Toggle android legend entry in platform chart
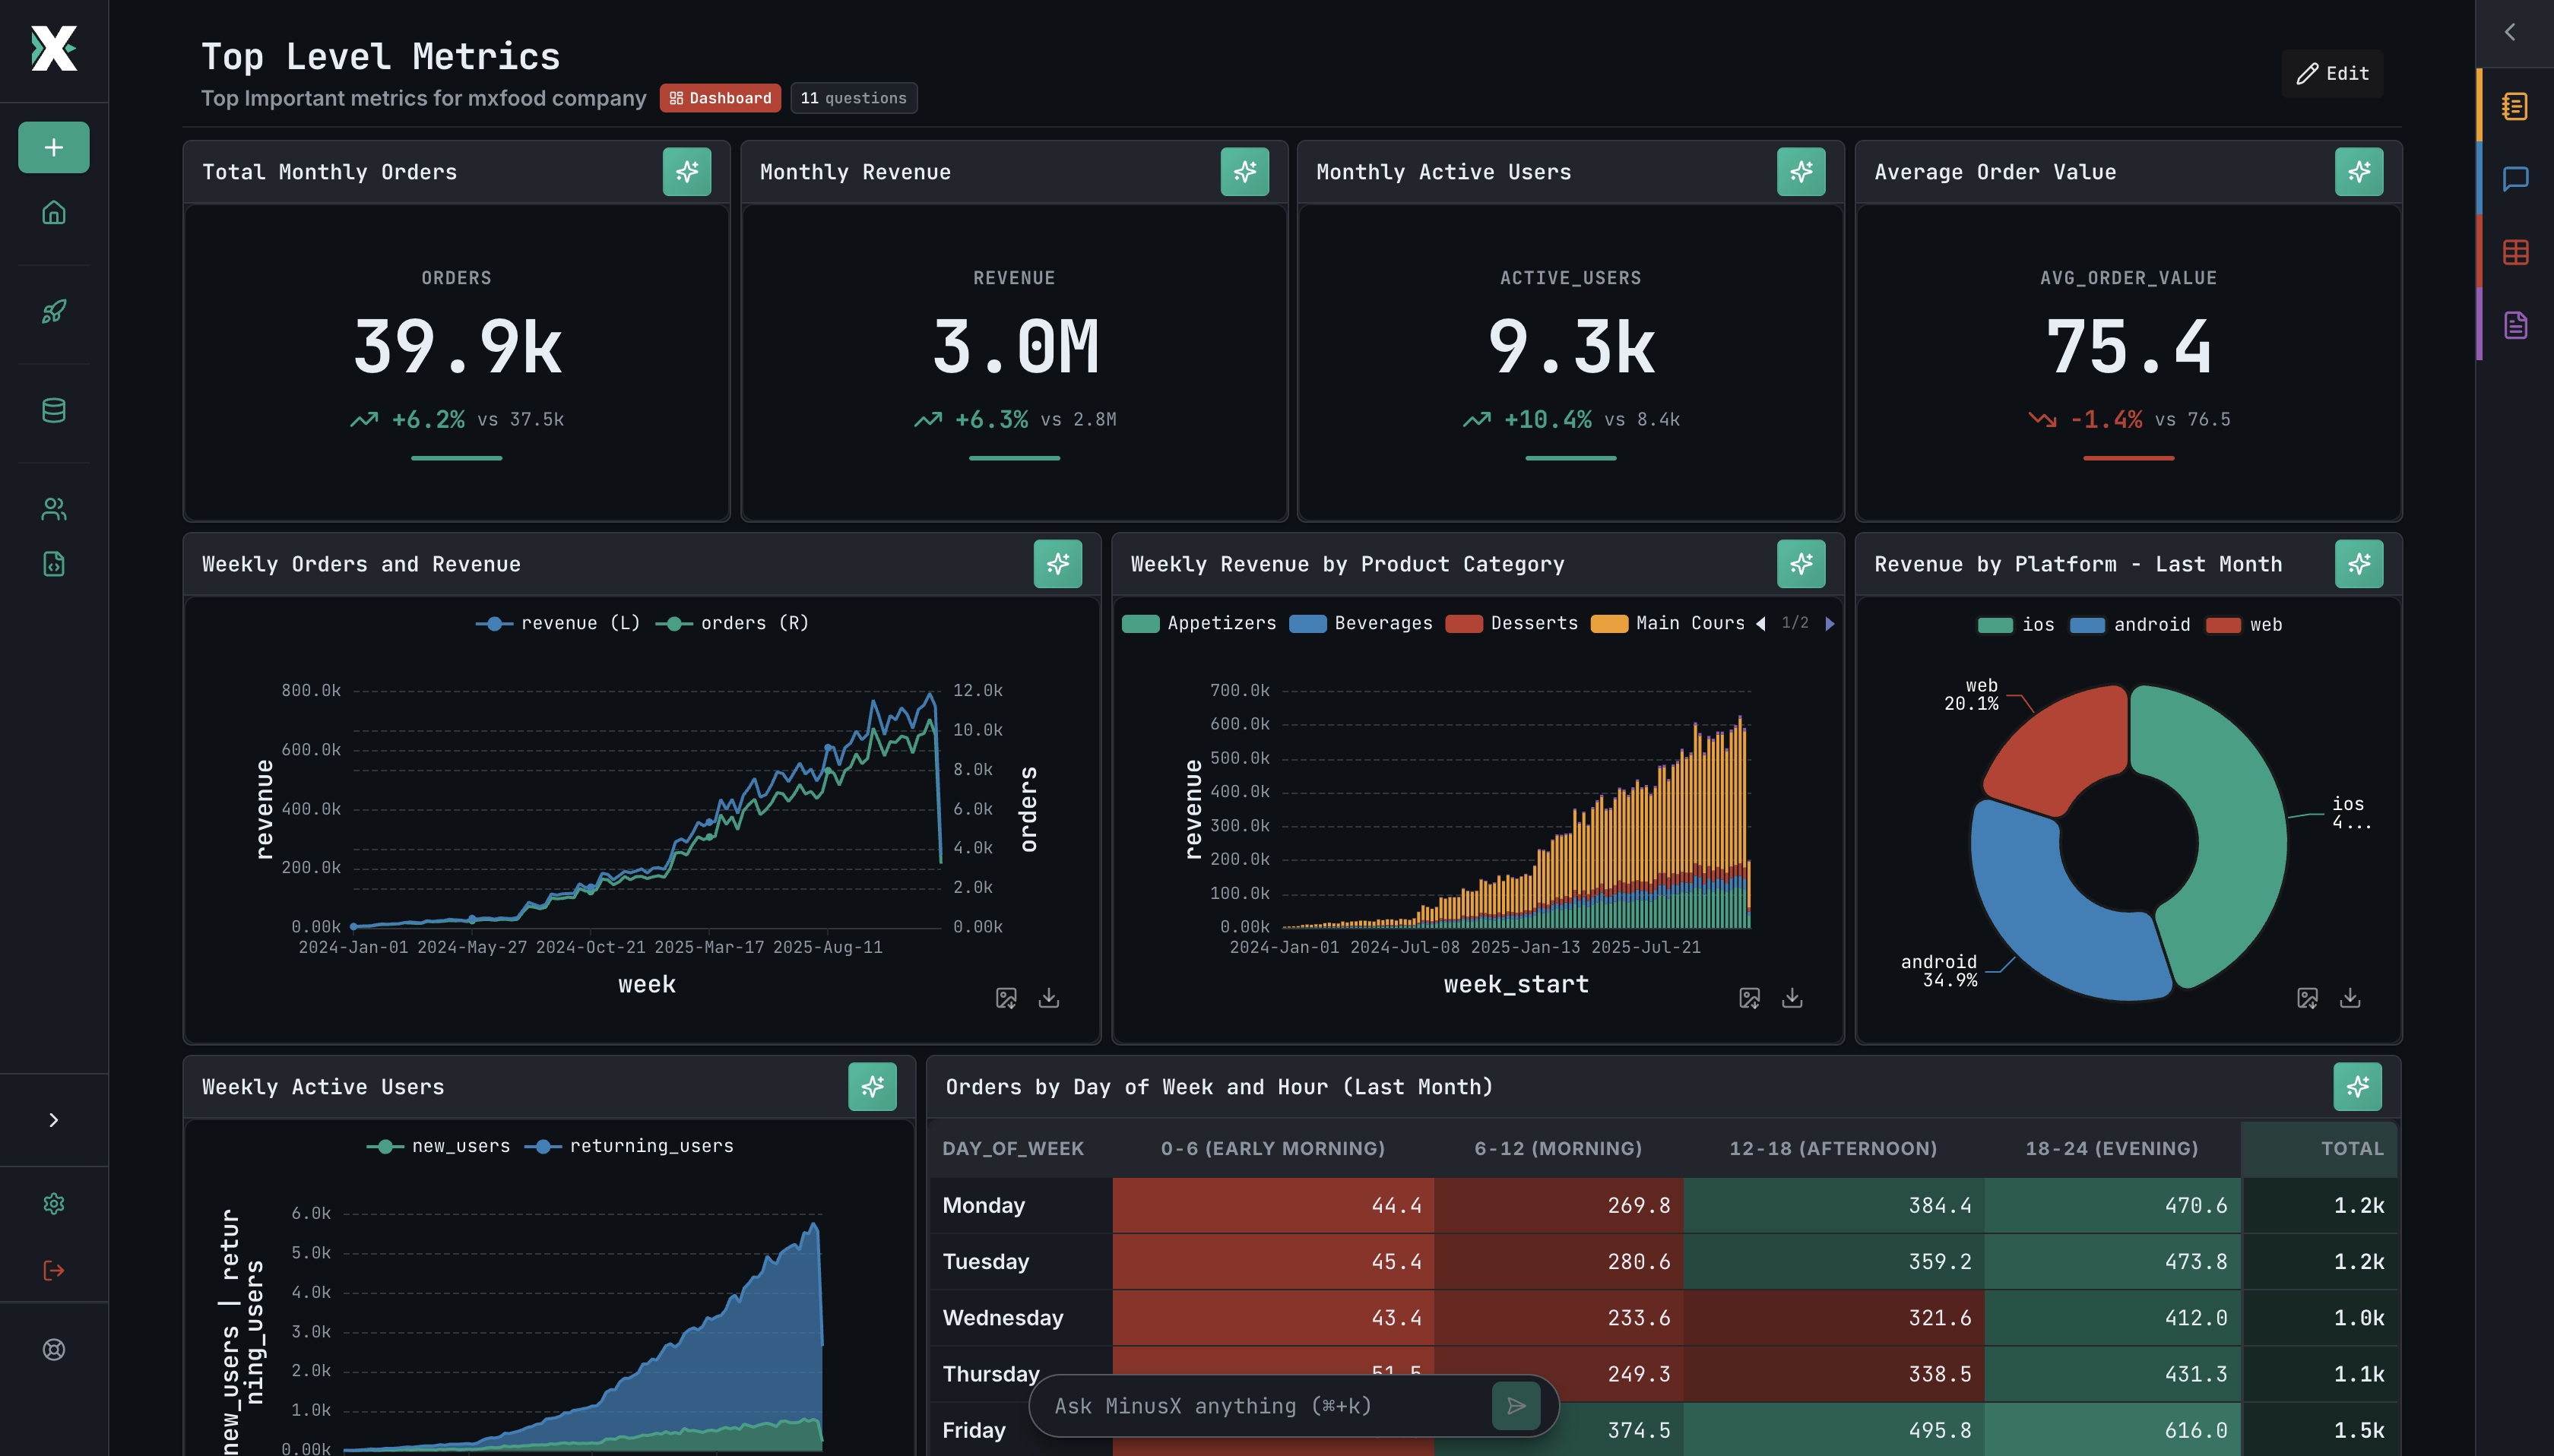The image size is (2554, 1456). click(2130, 625)
